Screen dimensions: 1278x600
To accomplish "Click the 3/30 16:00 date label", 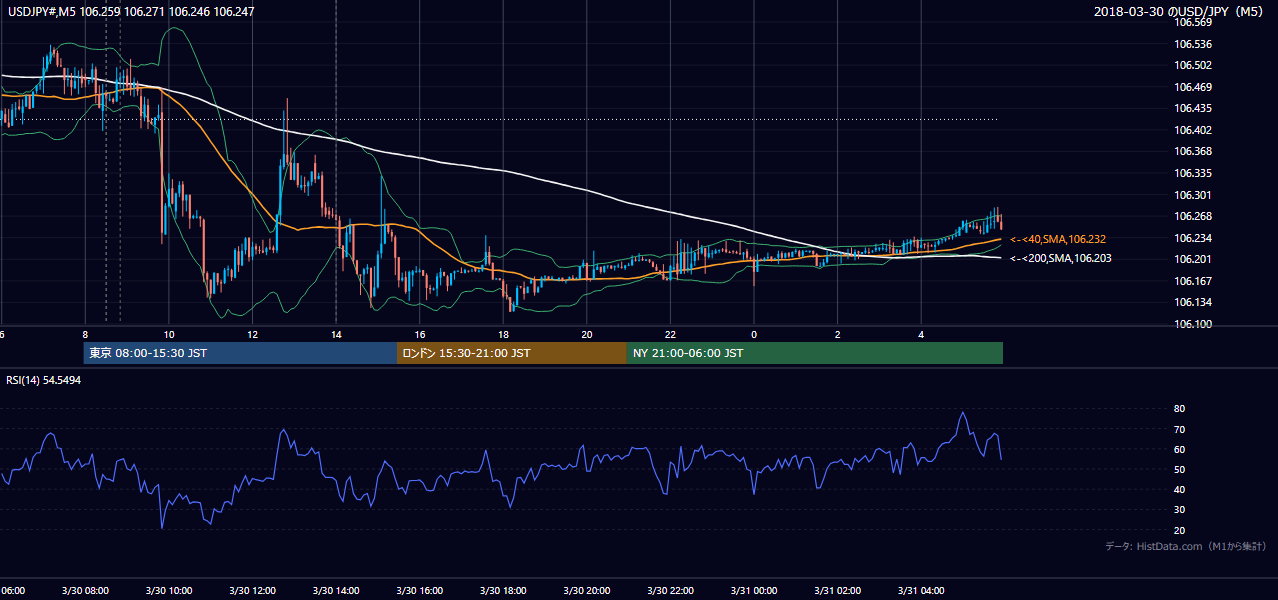I will [419, 591].
